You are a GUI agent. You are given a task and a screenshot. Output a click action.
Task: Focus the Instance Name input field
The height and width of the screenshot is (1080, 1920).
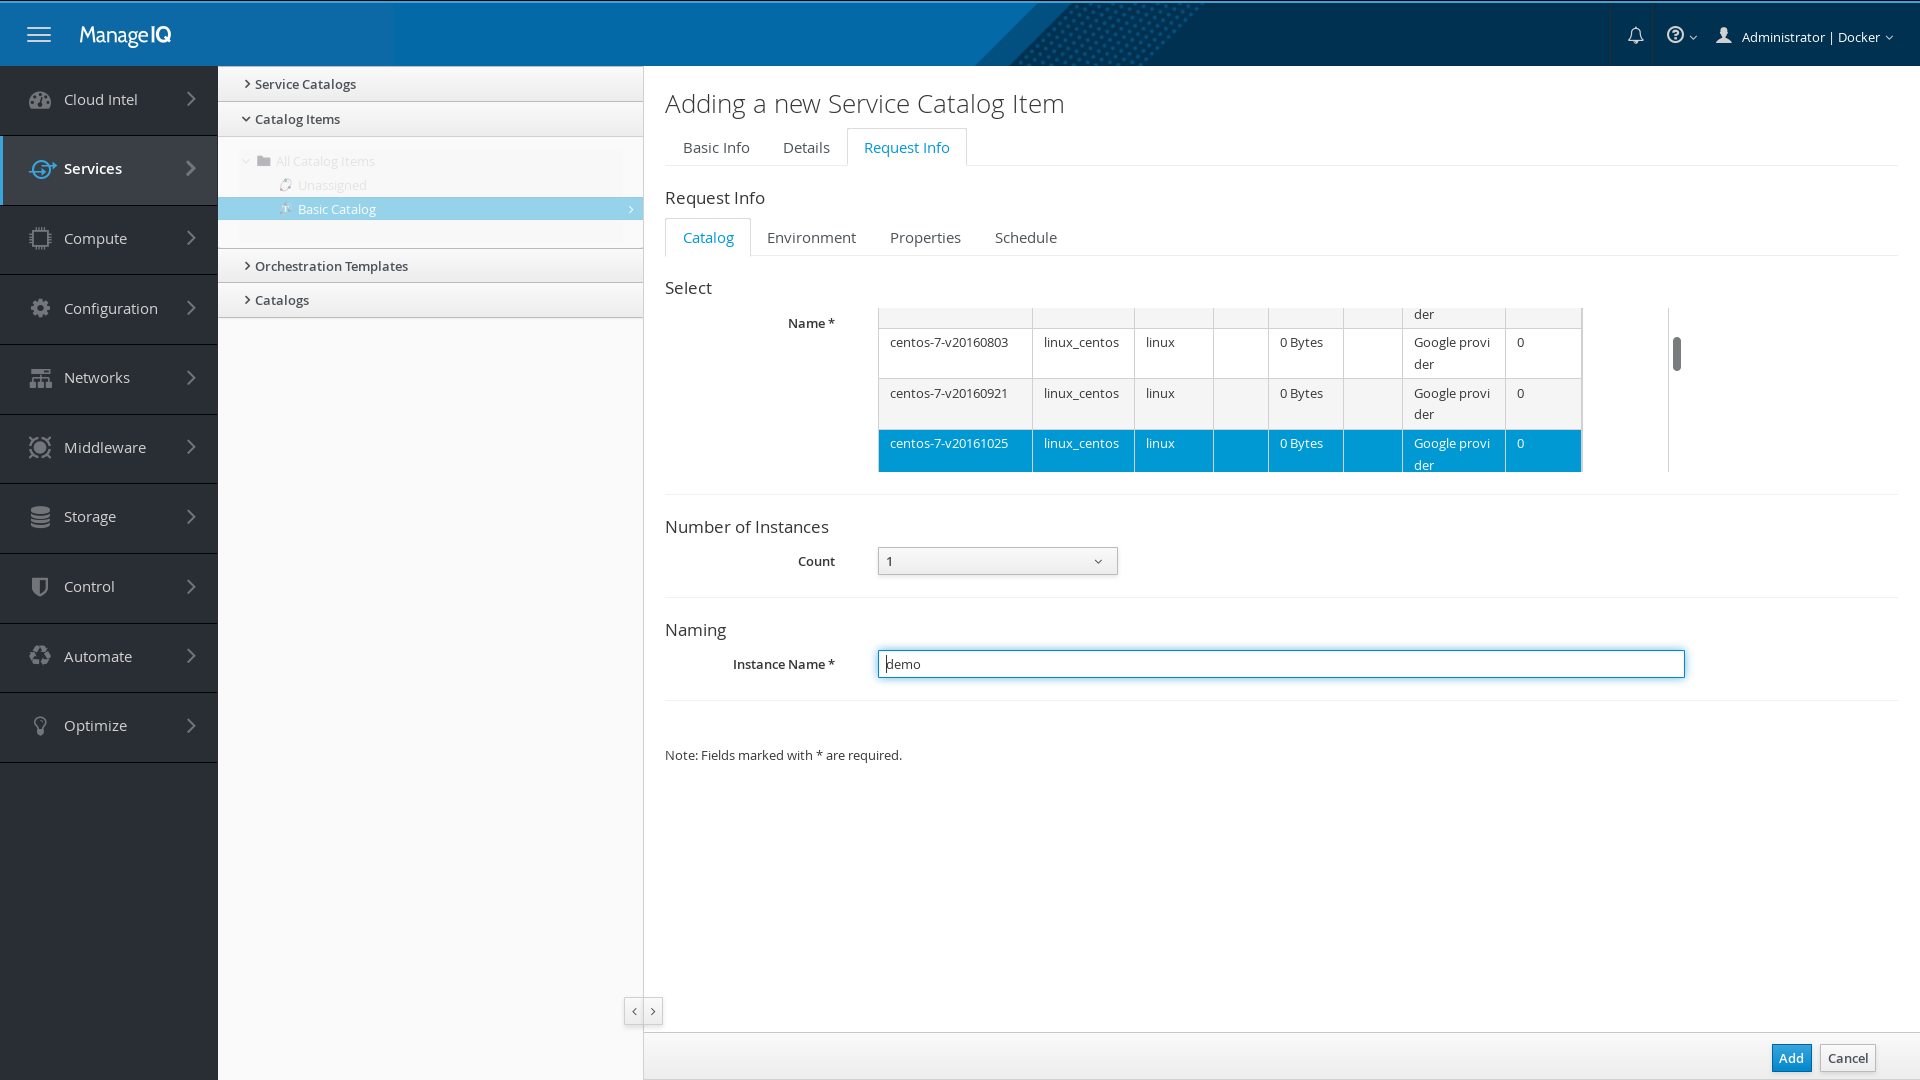tap(1281, 664)
